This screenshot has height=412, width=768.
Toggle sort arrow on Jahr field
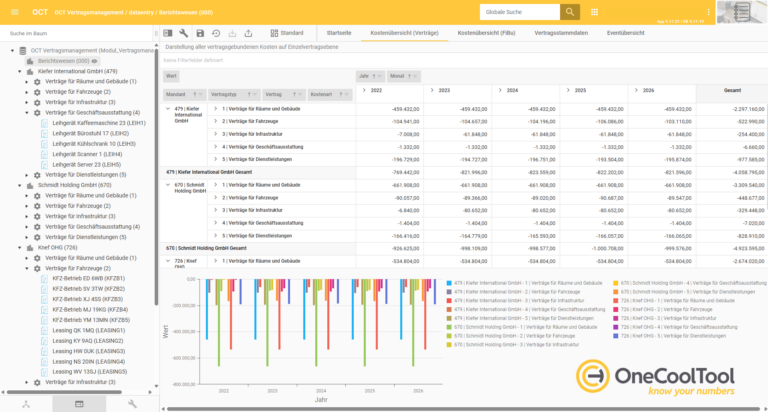click(x=374, y=76)
